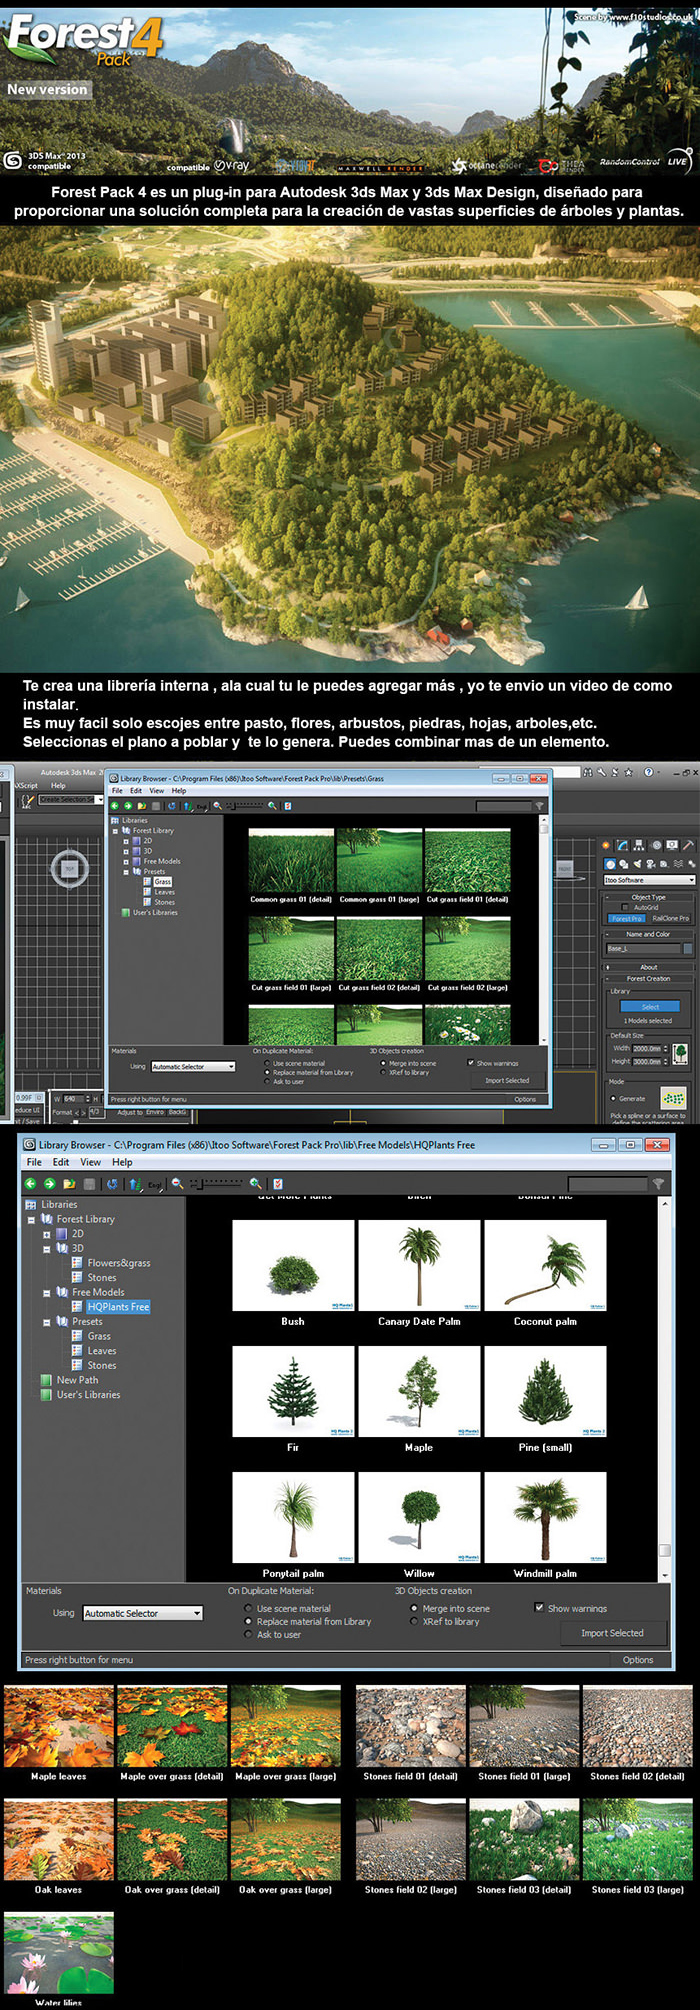This screenshot has height=2010, width=700.
Task: Expand the 2D node in HQPlants Free browser
Action: pos(46,1234)
